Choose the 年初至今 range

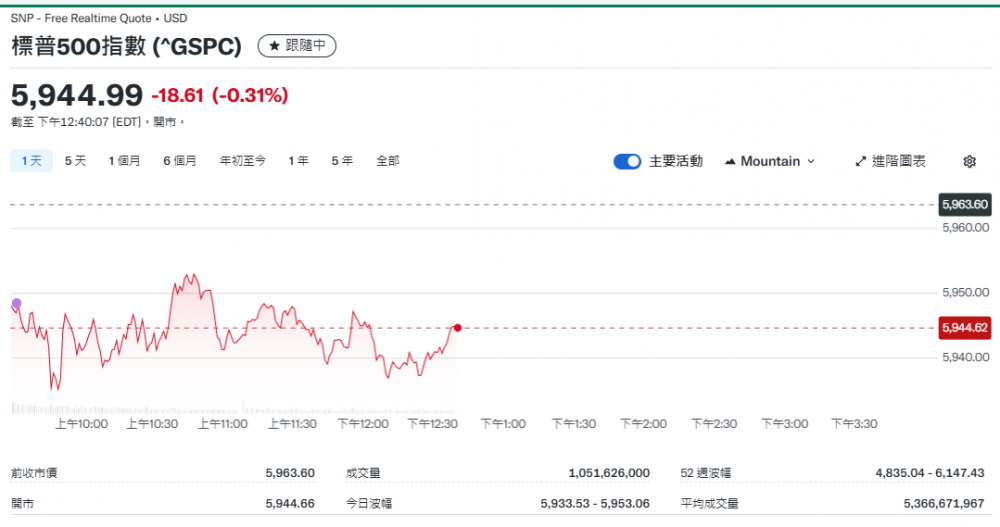pyautogui.click(x=243, y=160)
